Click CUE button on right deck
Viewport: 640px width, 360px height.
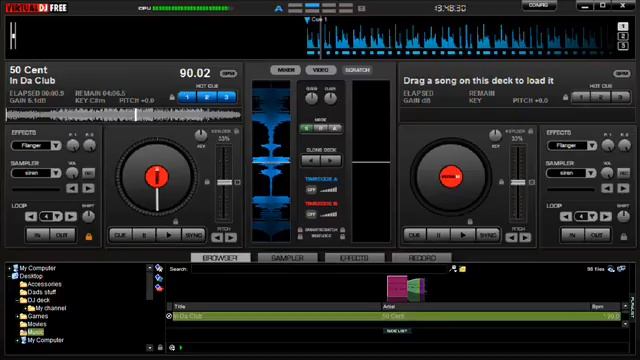414,235
